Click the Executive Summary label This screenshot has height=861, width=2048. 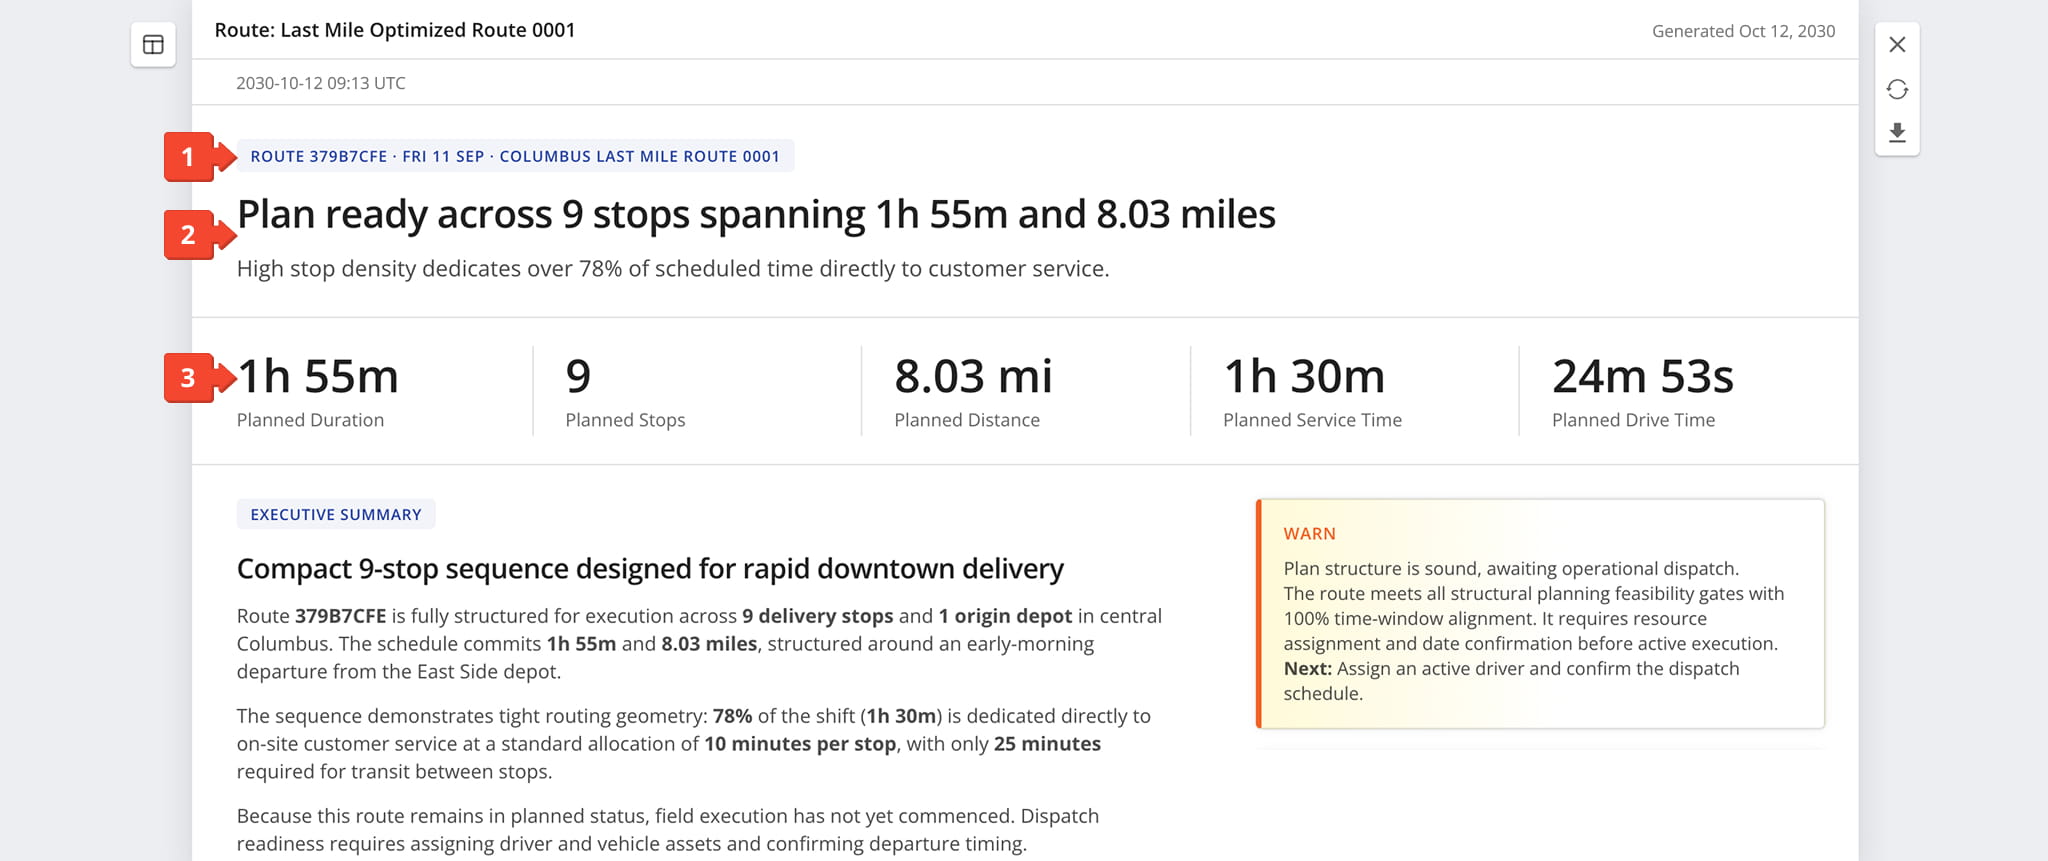pos(336,514)
